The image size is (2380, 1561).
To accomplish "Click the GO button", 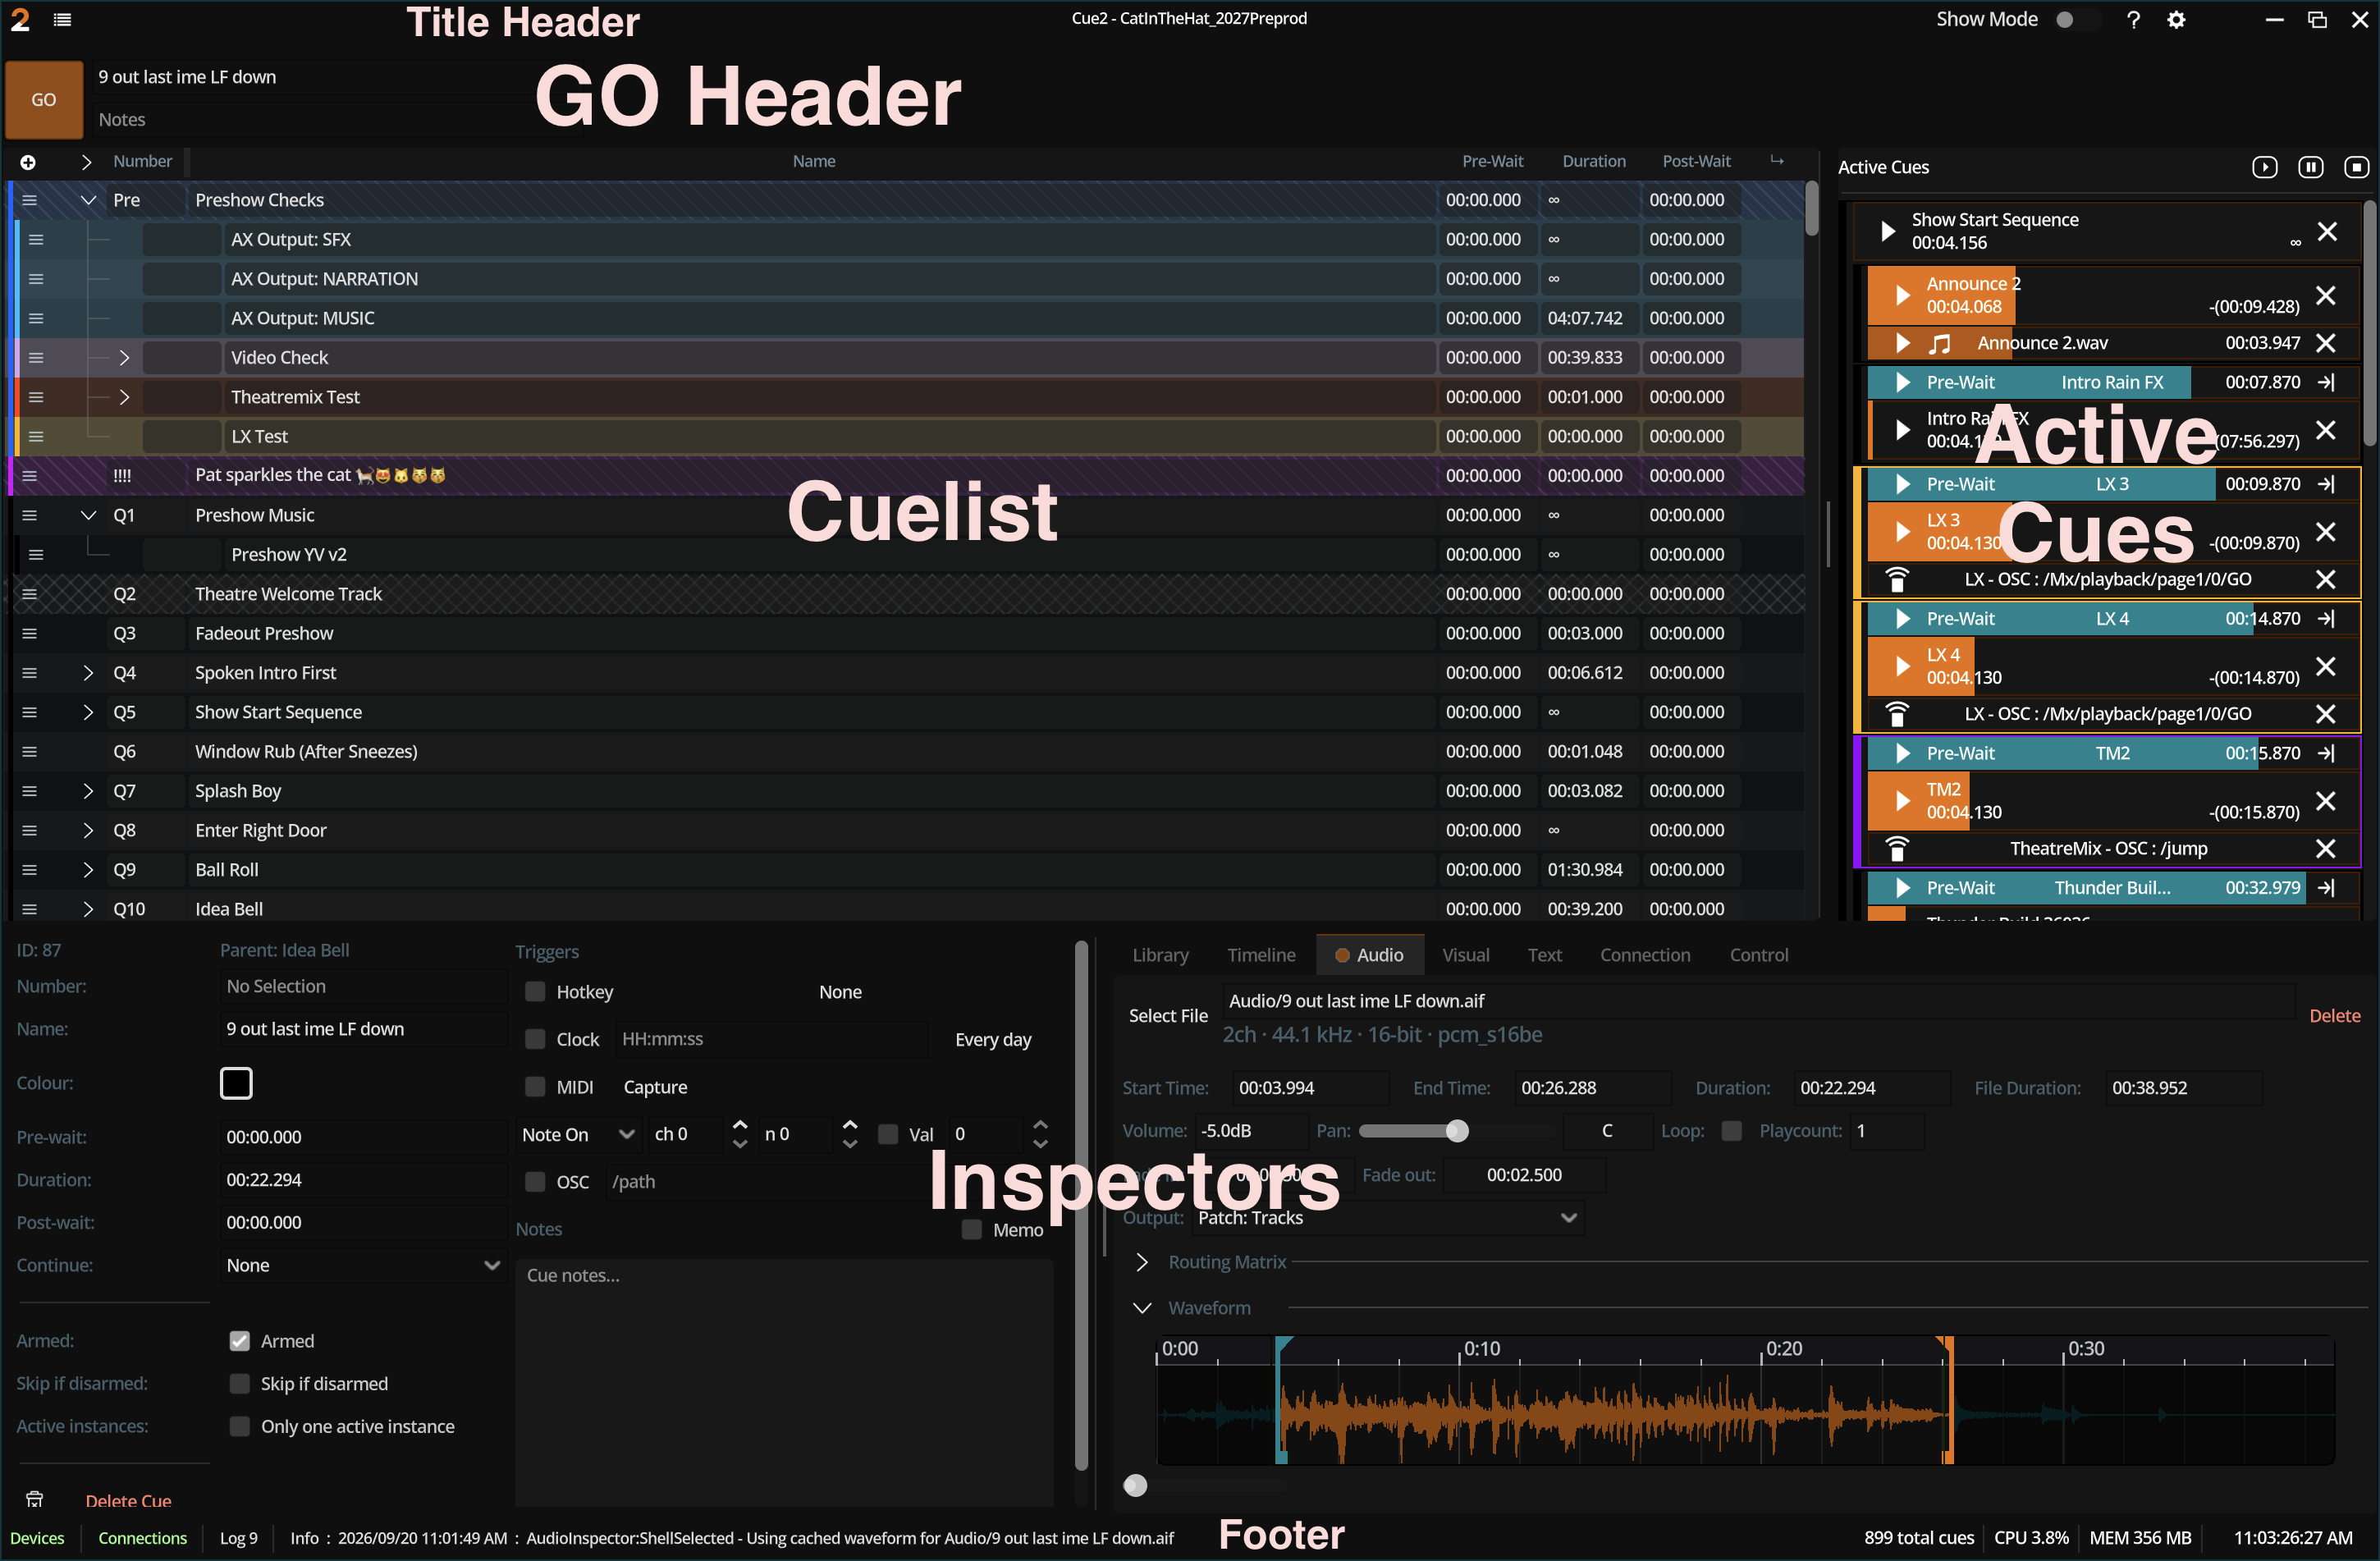I will click(44, 100).
